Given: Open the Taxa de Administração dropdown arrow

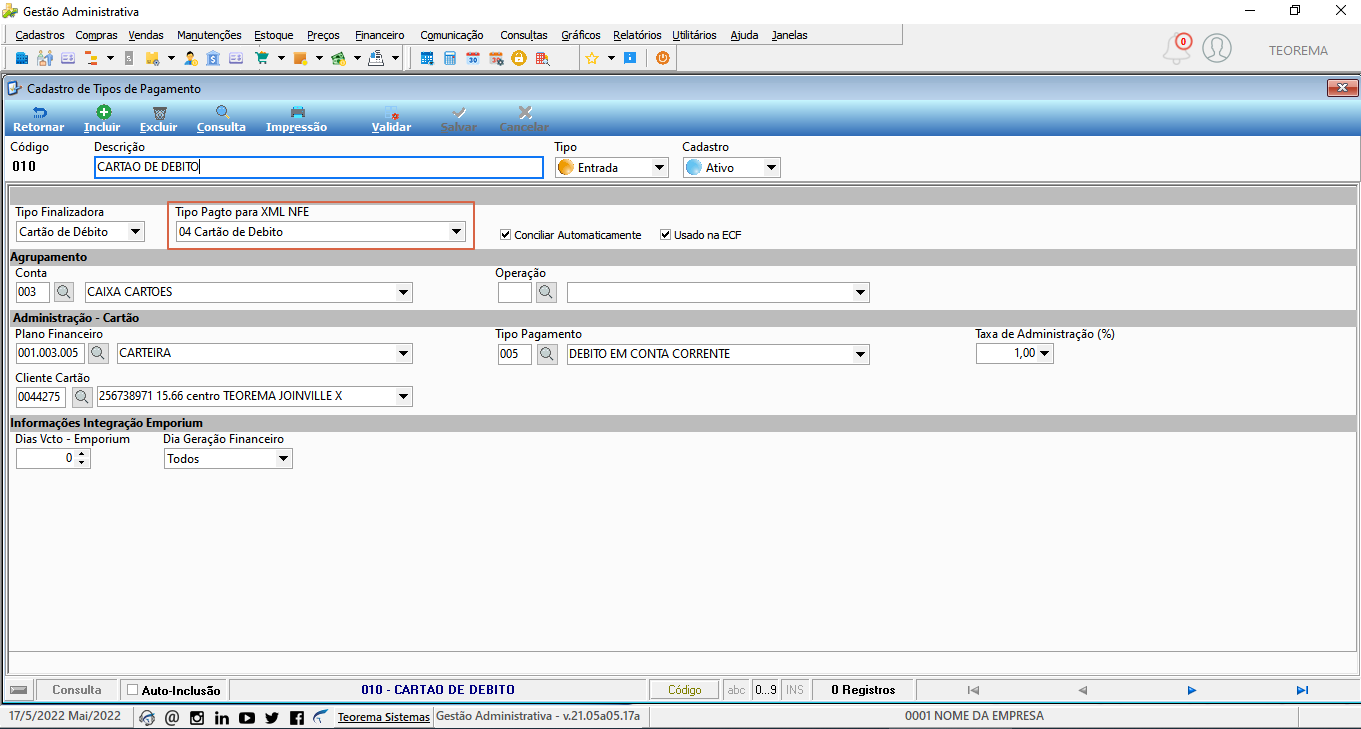Looking at the screenshot, I should 1045,354.
